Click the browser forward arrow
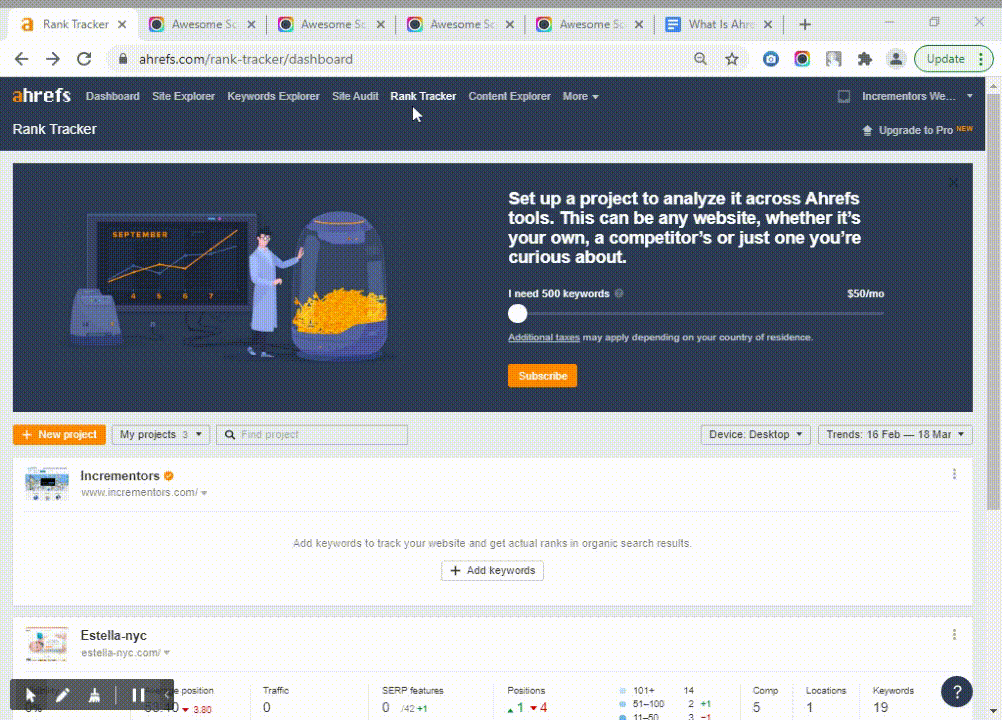The image size is (1002, 720). [x=53, y=59]
